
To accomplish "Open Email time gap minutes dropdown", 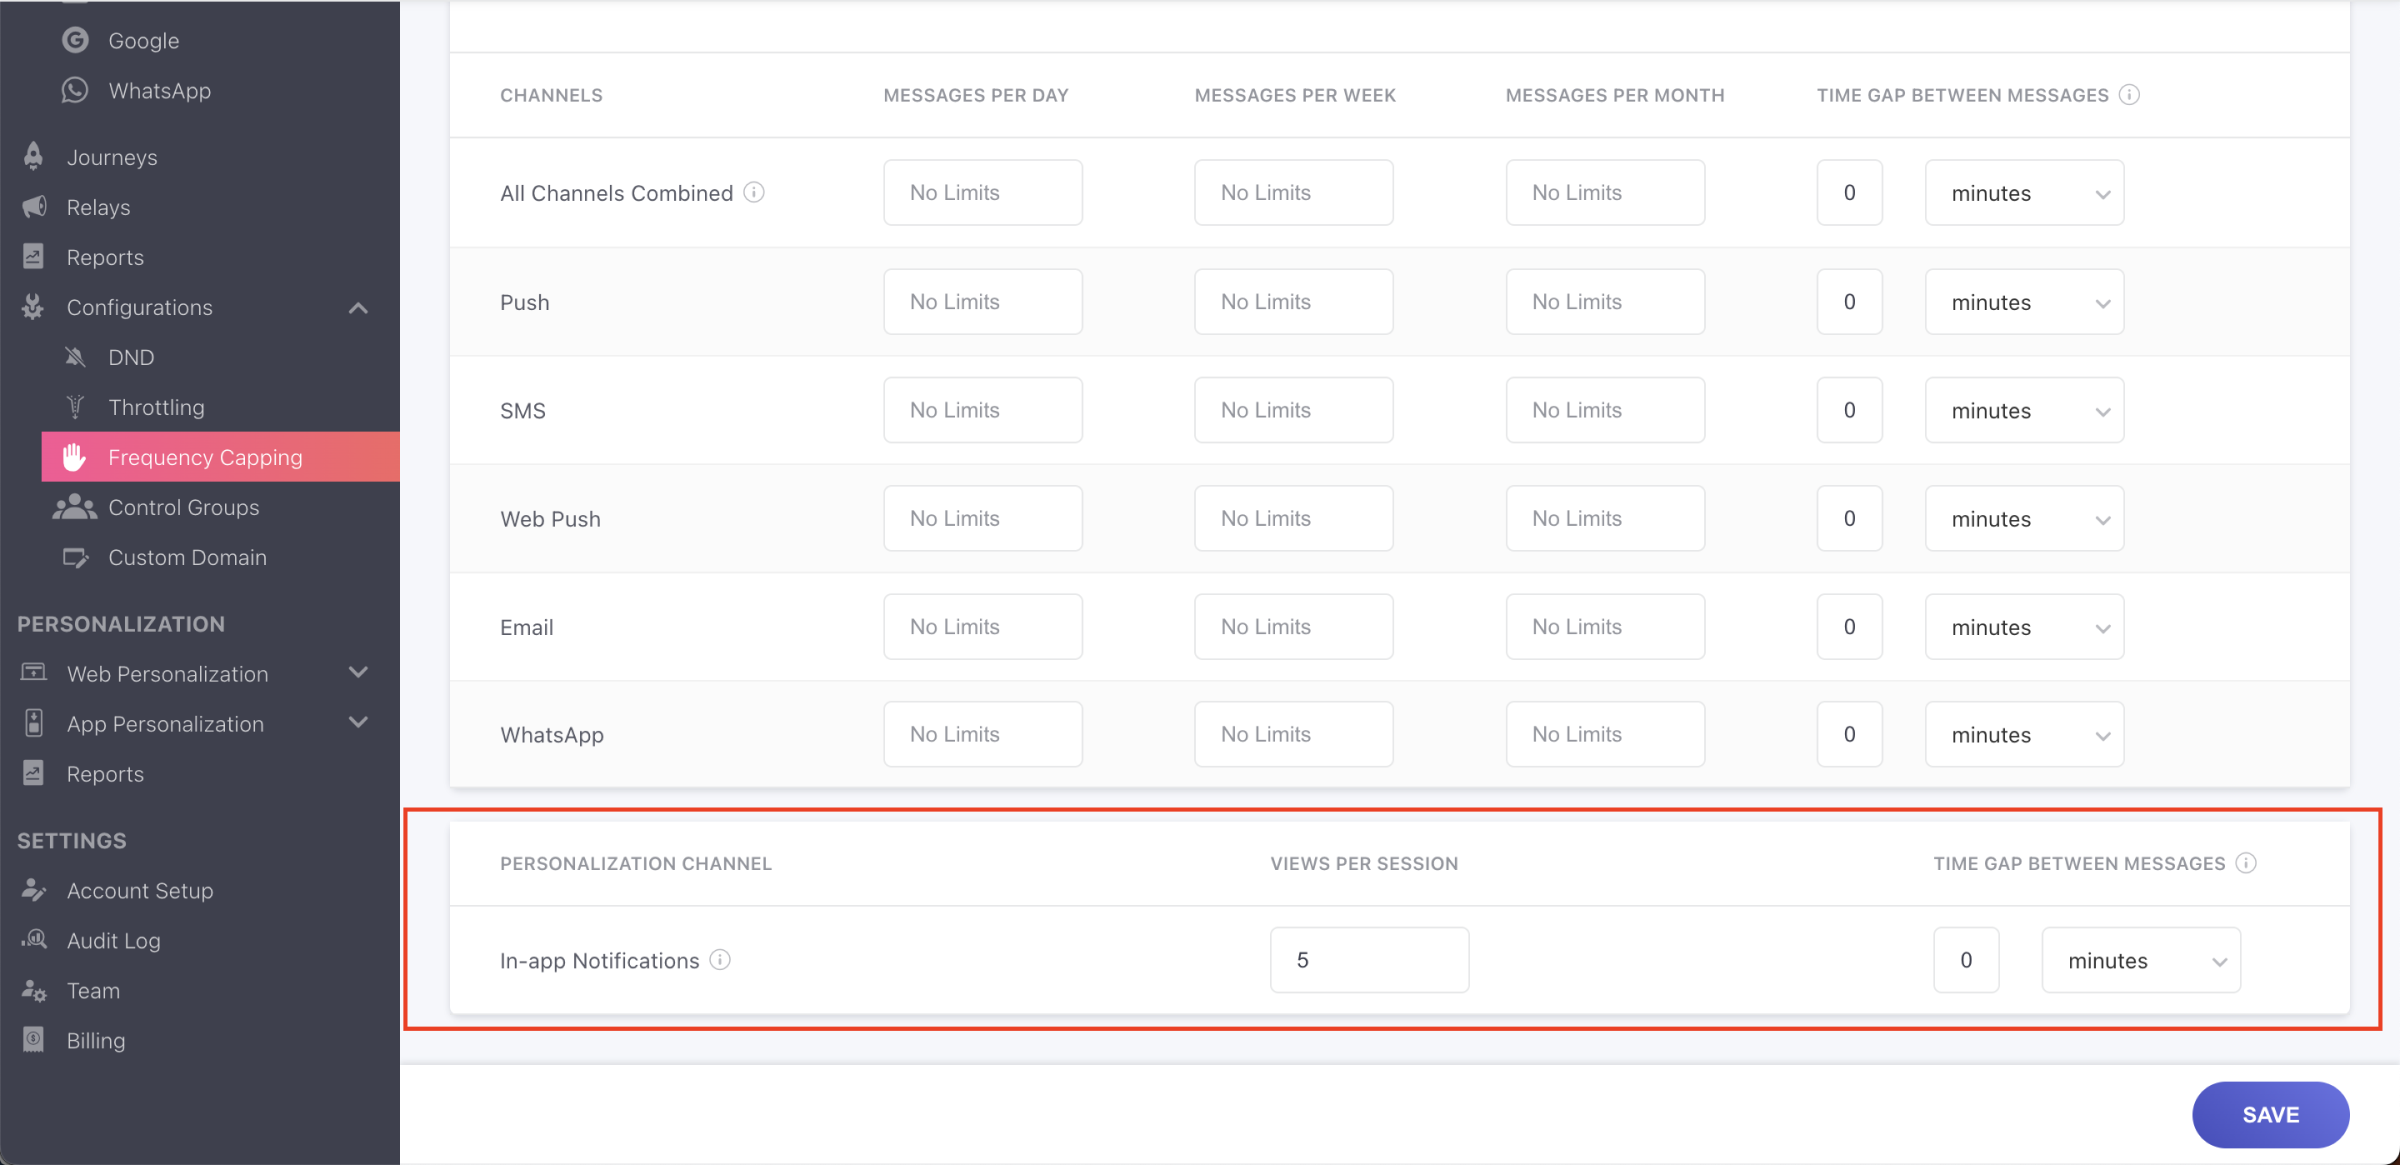I will click(2023, 627).
